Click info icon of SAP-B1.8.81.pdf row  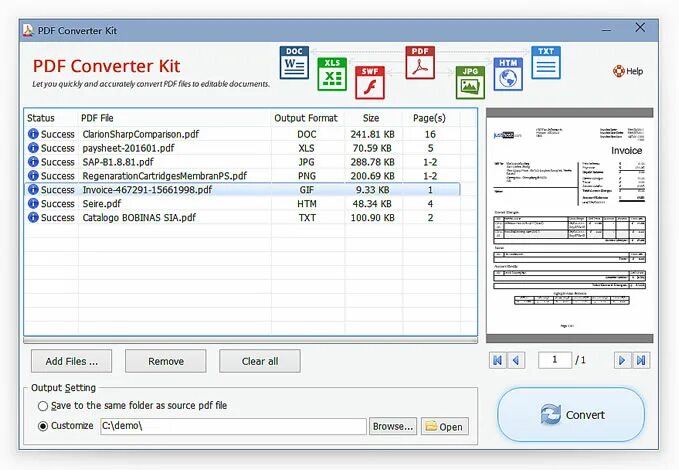pyautogui.click(x=33, y=162)
